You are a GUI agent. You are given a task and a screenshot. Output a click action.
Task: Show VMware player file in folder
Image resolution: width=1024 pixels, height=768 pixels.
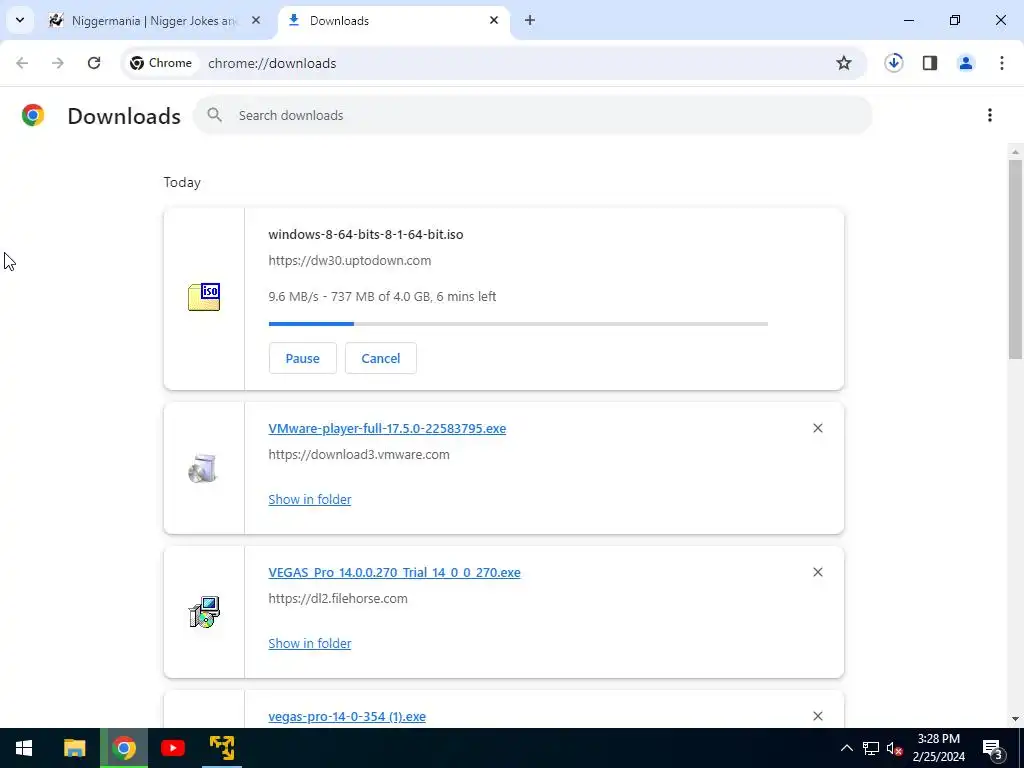coord(310,499)
